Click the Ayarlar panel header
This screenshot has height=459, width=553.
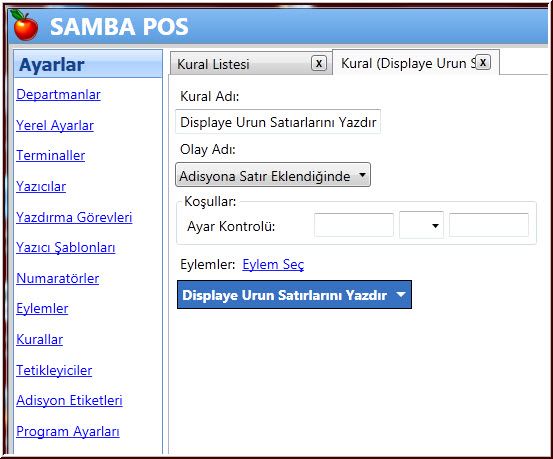(x=88, y=64)
